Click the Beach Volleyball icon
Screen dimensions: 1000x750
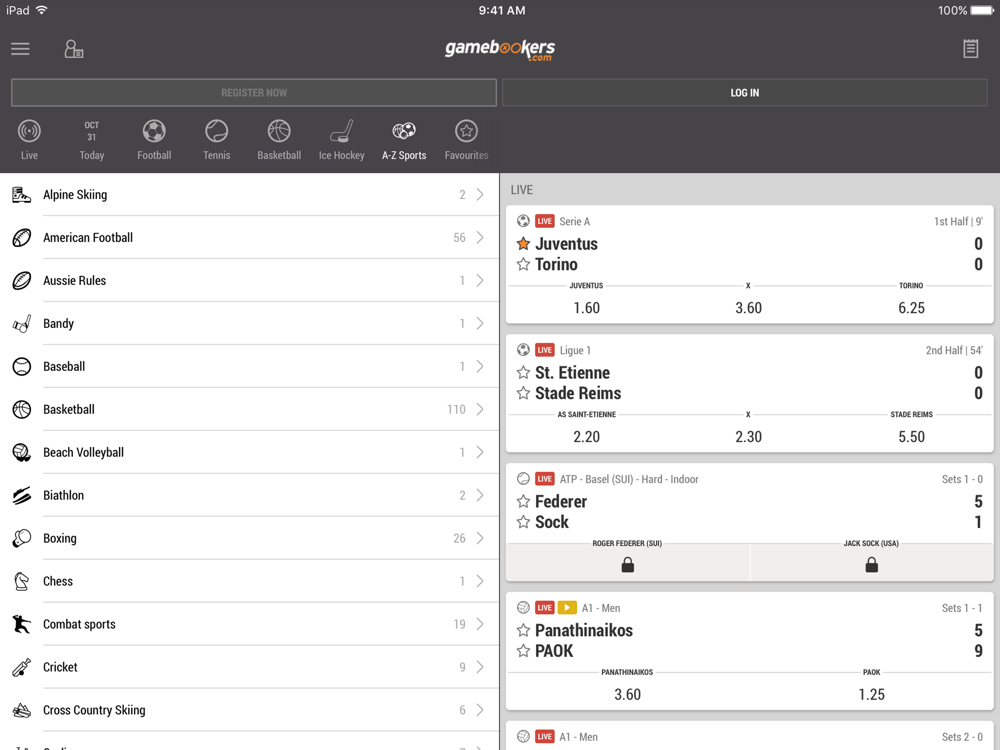click(22, 452)
